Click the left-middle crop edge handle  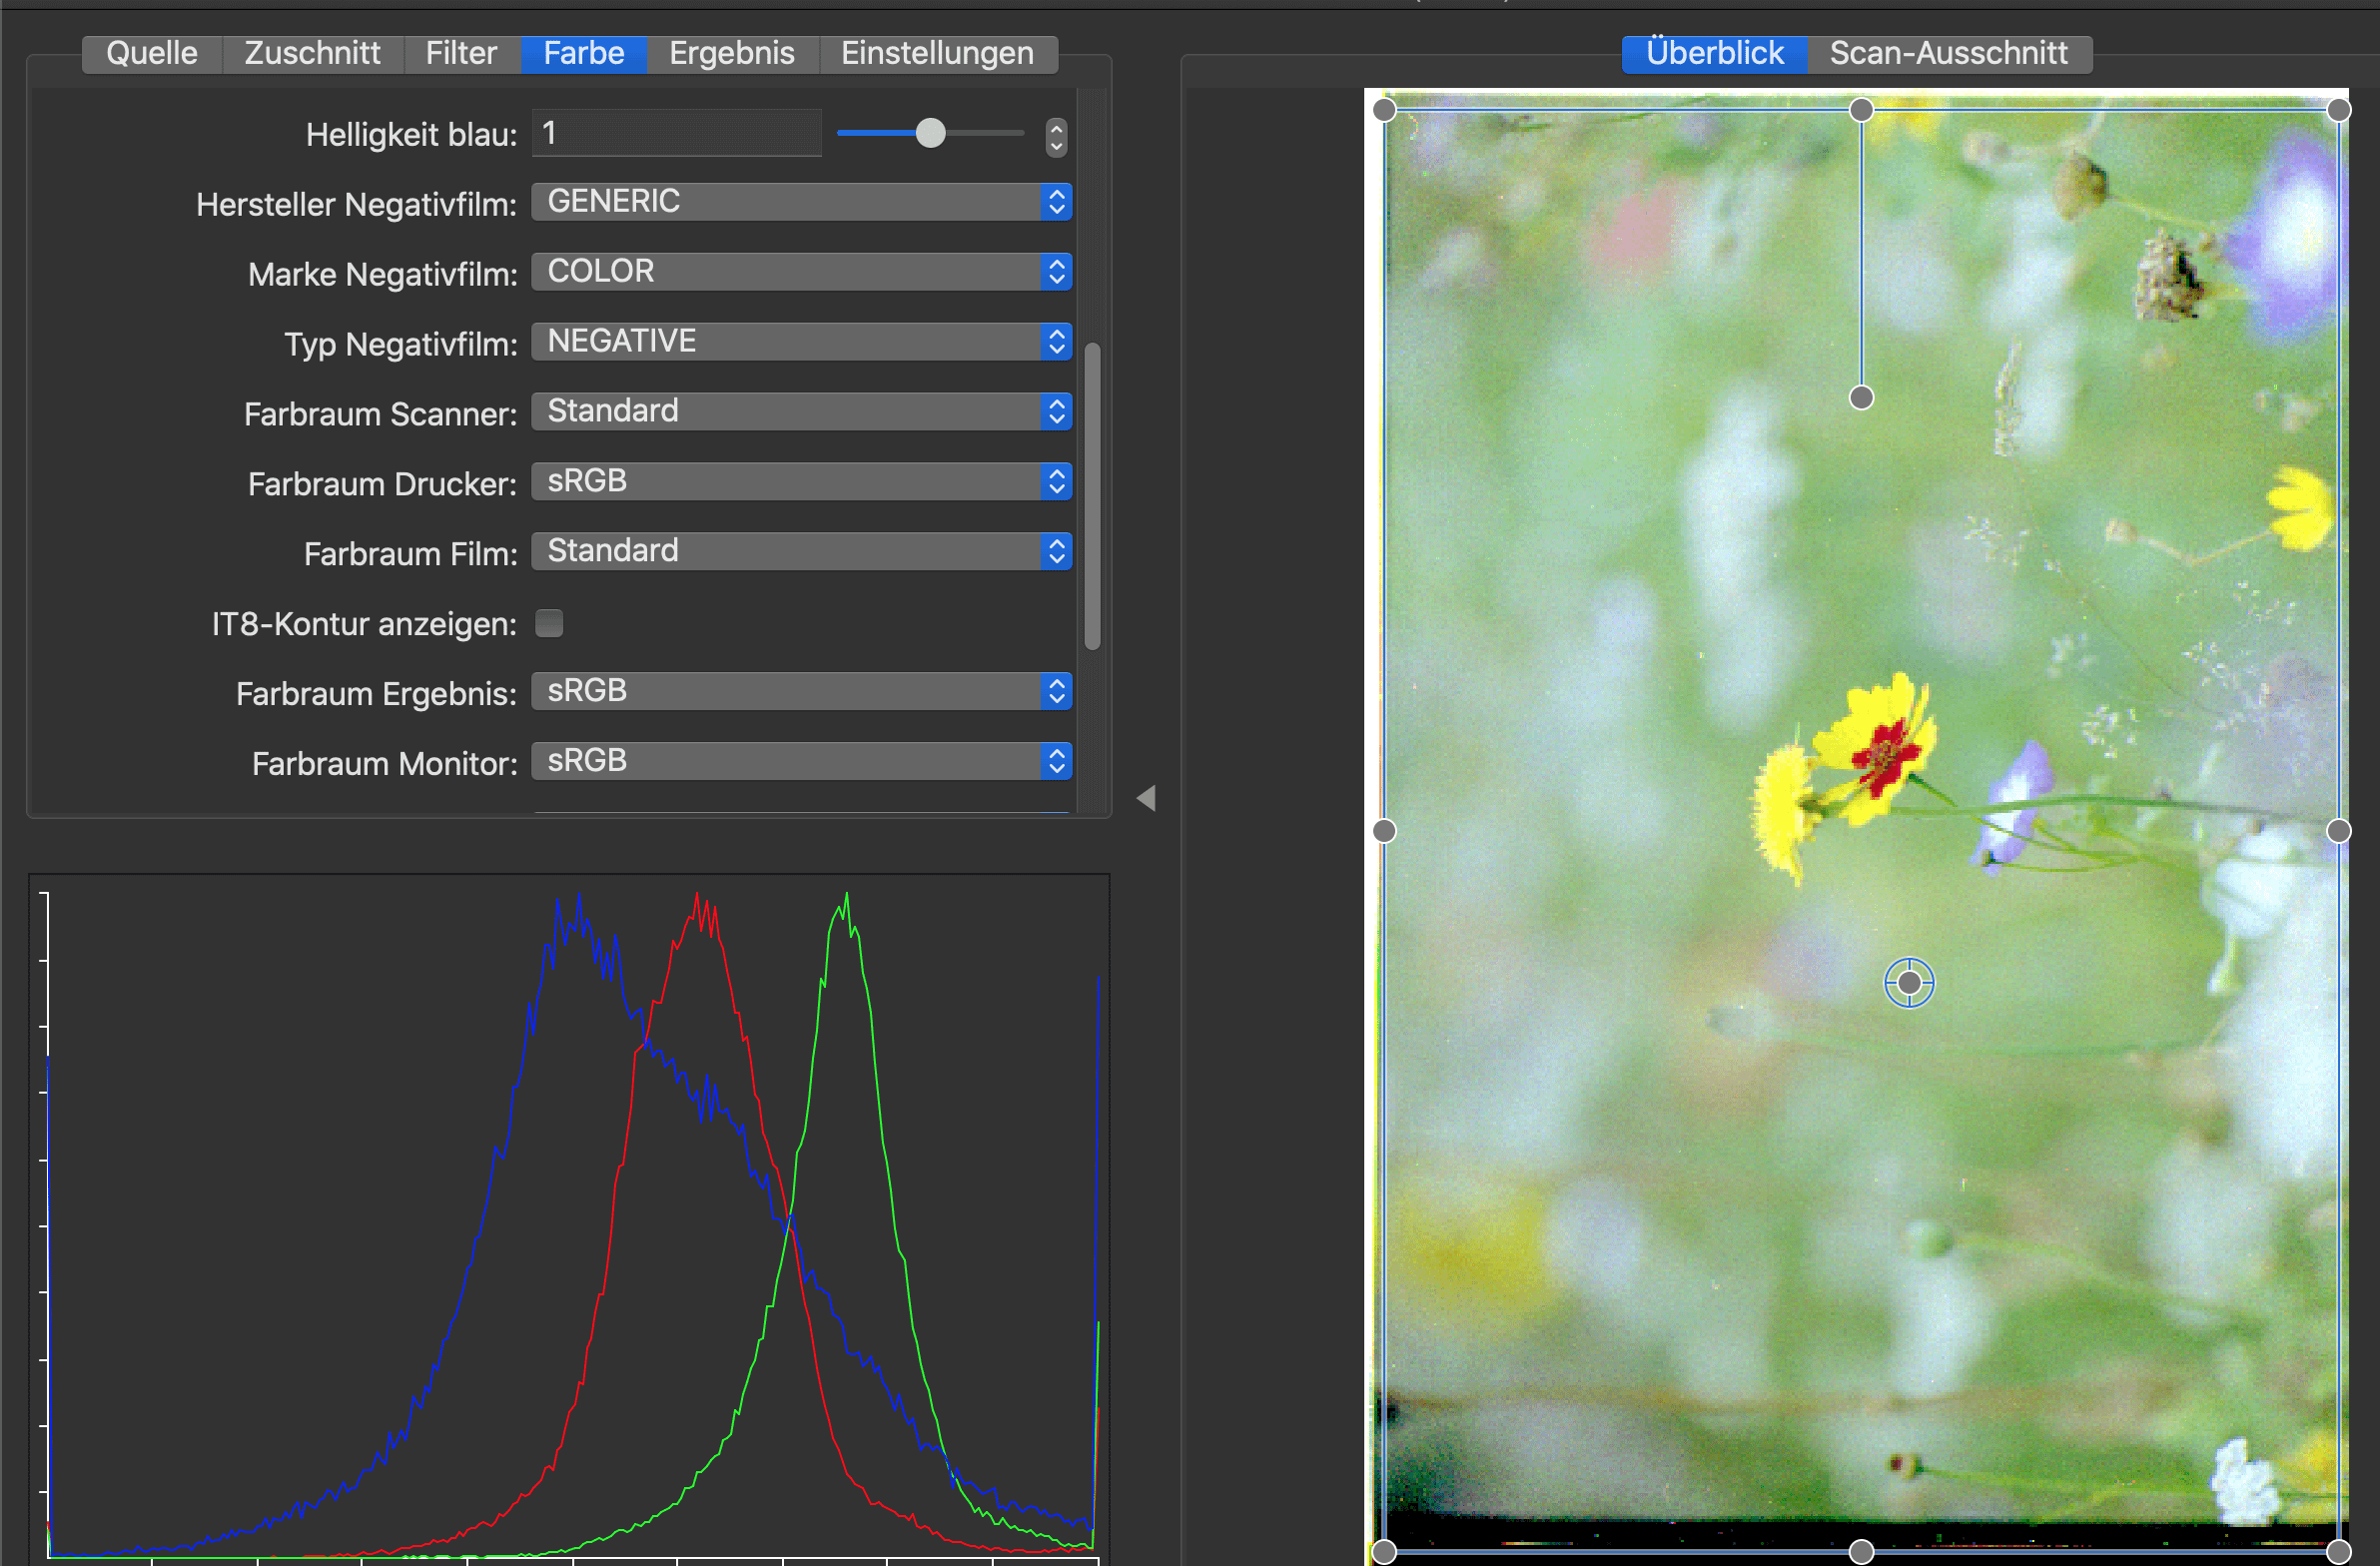(x=1384, y=831)
